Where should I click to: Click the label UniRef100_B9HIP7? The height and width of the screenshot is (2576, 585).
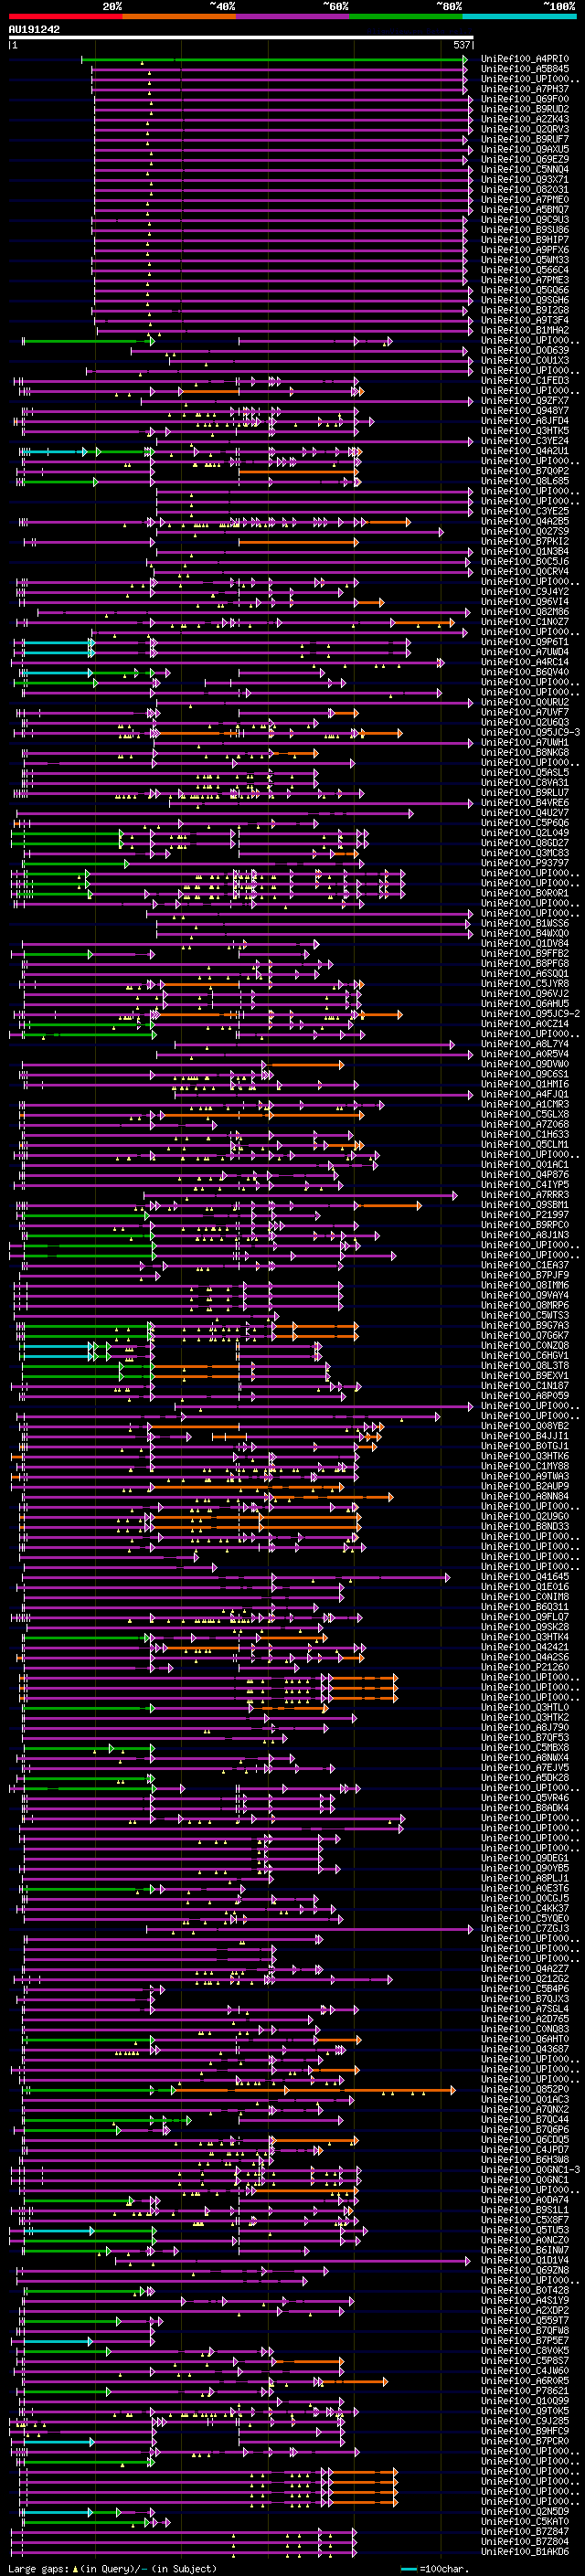[x=525, y=240]
